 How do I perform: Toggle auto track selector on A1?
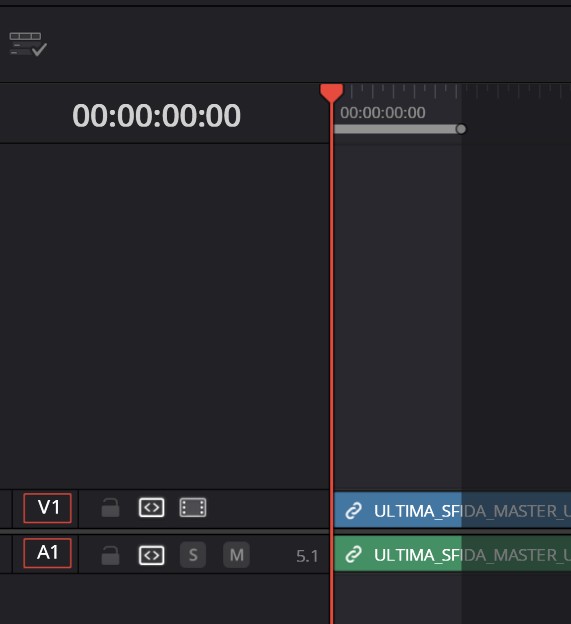(x=151, y=555)
